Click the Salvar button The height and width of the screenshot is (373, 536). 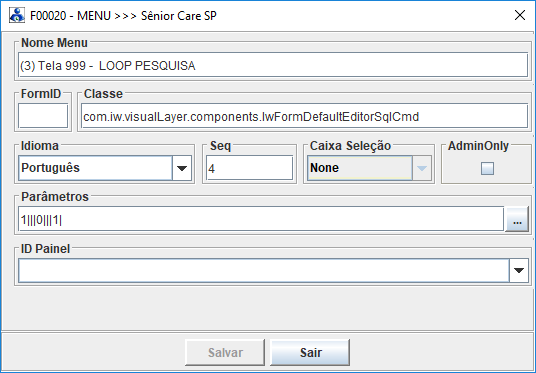coord(225,352)
